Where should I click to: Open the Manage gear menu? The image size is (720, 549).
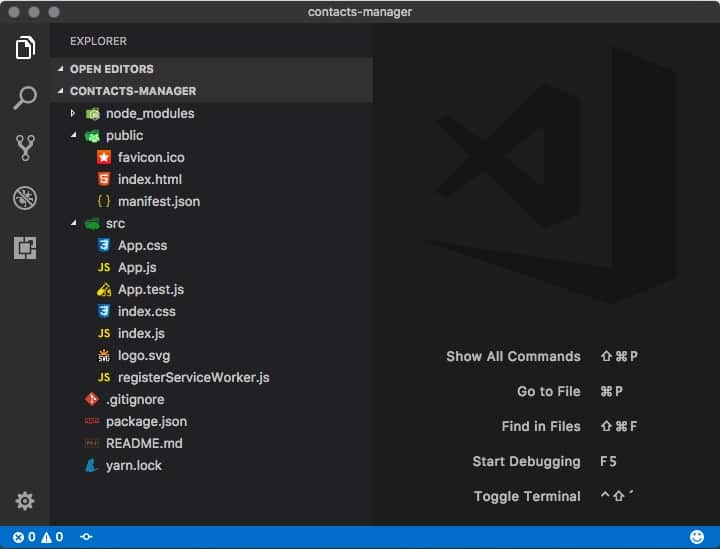click(x=25, y=501)
